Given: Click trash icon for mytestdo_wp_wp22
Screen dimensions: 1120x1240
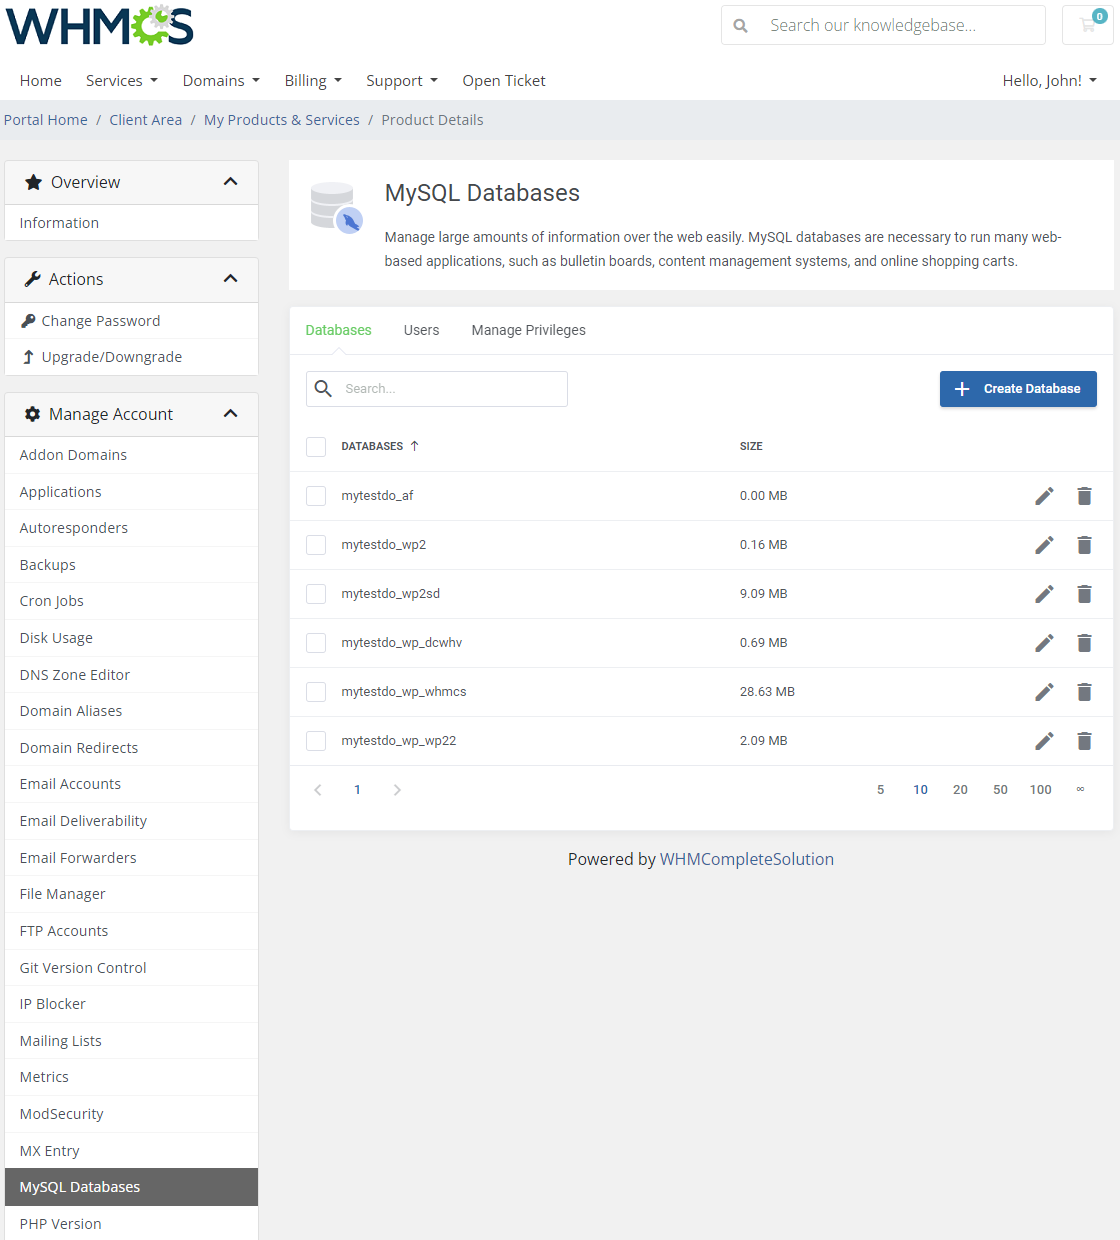Looking at the screenshot, I should 1084,741.
